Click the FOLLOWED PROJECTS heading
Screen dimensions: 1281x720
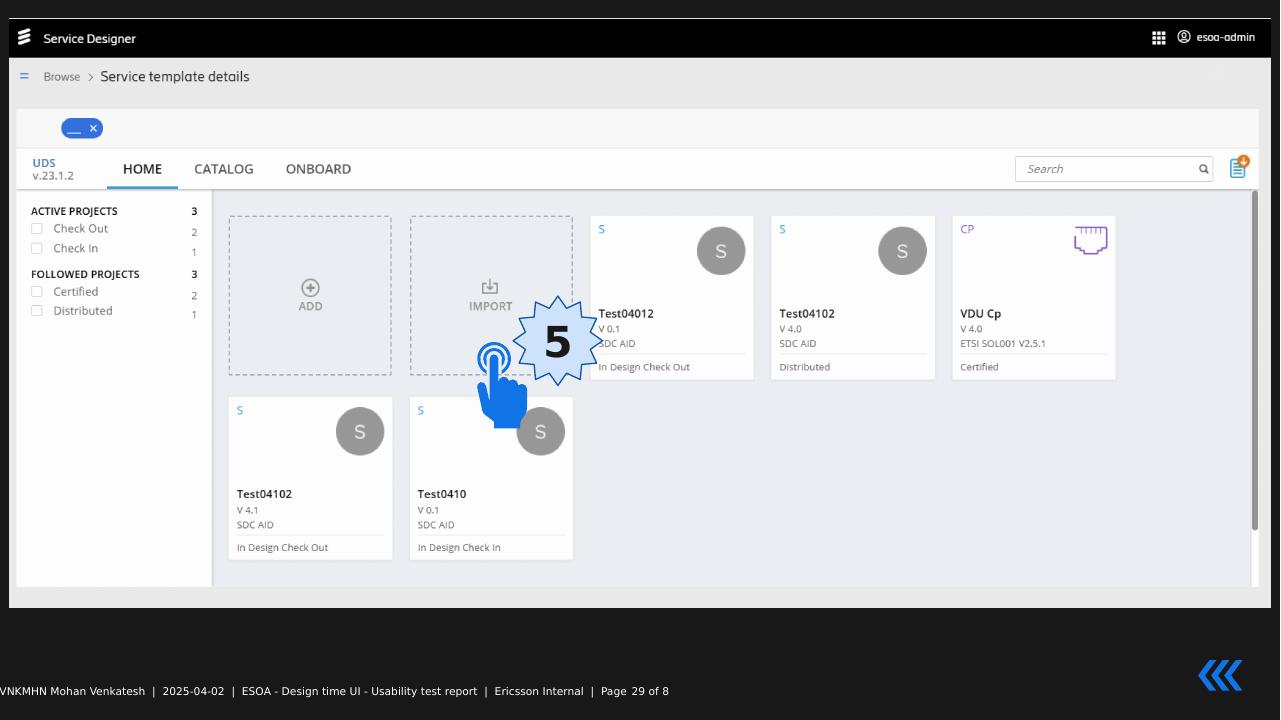tap(85, 274)
